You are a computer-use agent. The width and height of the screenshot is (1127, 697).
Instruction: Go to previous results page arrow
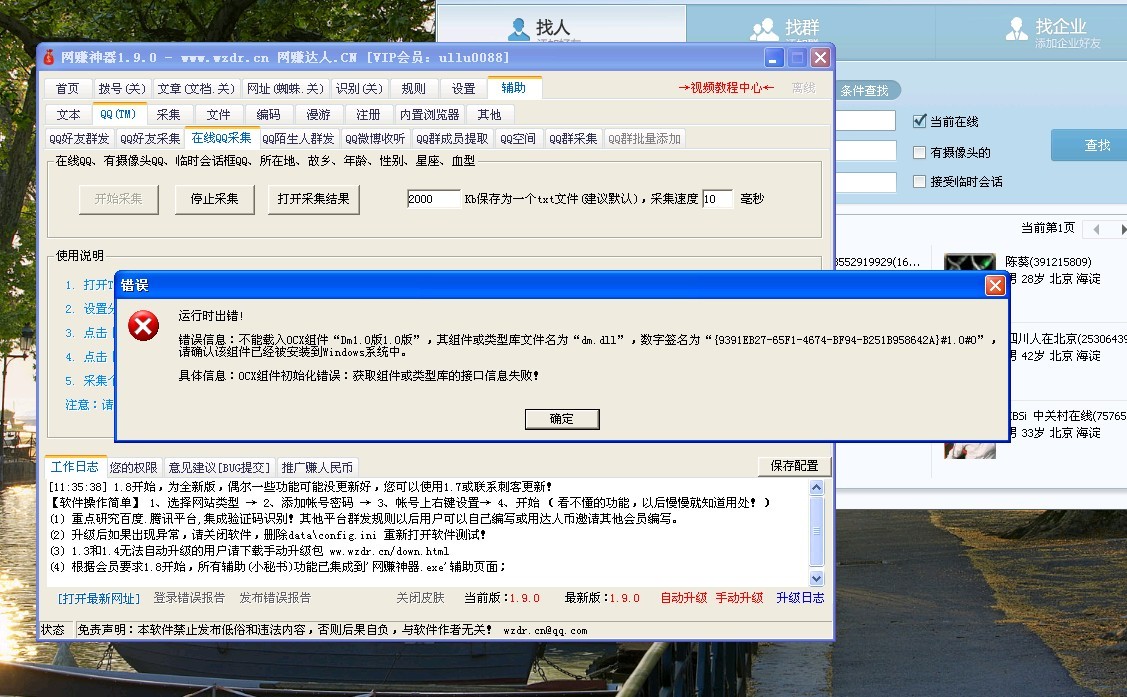pyautogui.click(x=1096, y=229)
